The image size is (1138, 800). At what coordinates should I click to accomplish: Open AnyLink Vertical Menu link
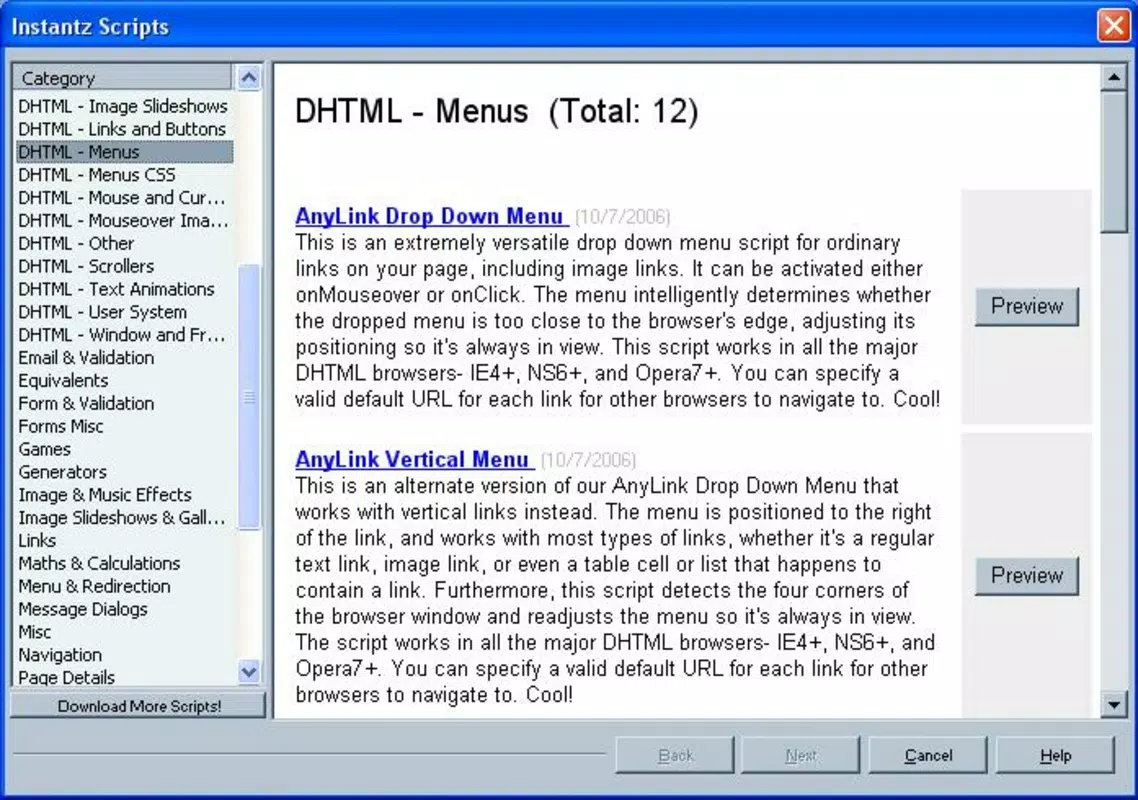pyautogui.click(x=412, y=460)
